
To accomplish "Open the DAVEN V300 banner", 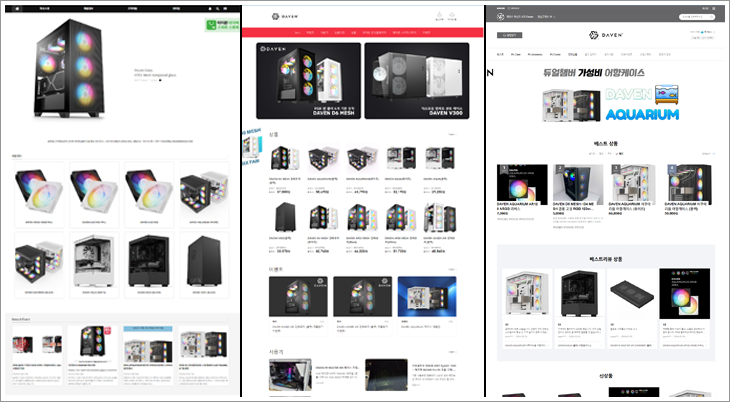I will coord(417,81).
